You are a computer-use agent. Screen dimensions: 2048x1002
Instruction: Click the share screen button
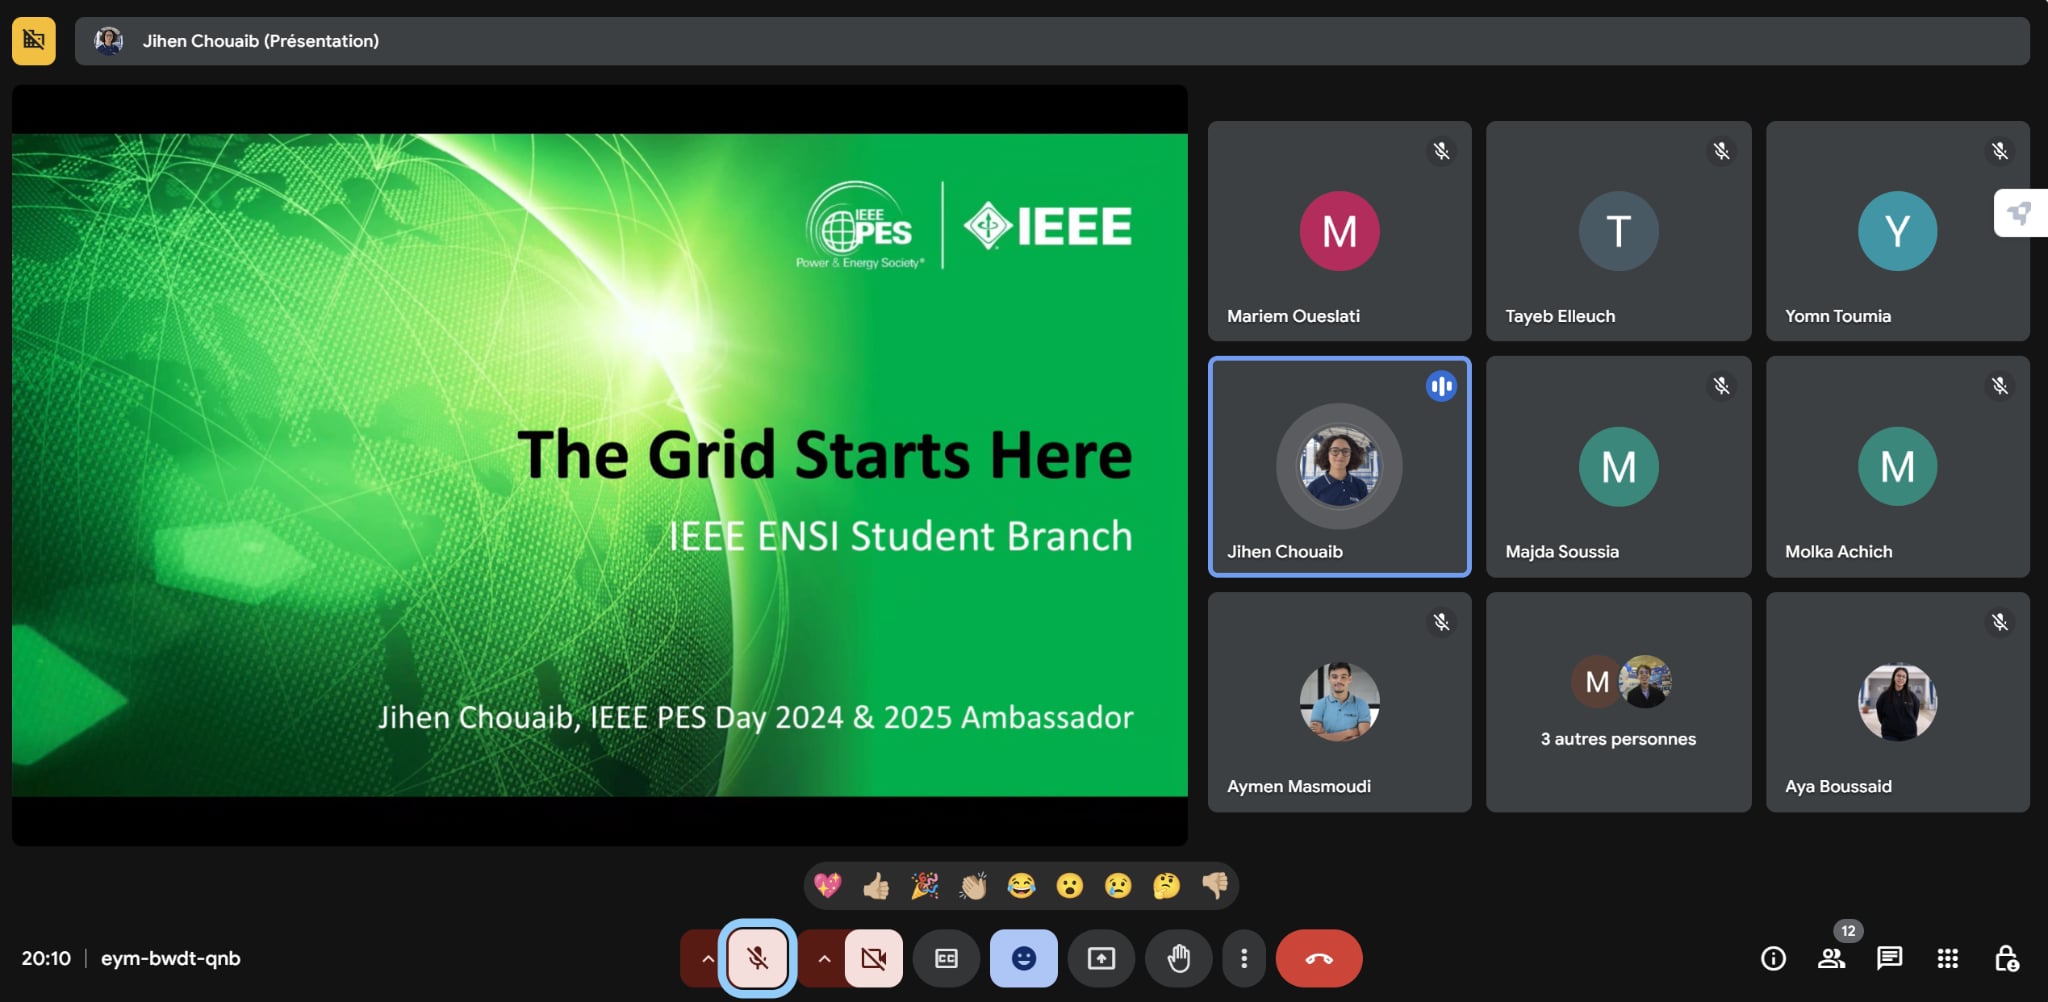(1101, 959)
